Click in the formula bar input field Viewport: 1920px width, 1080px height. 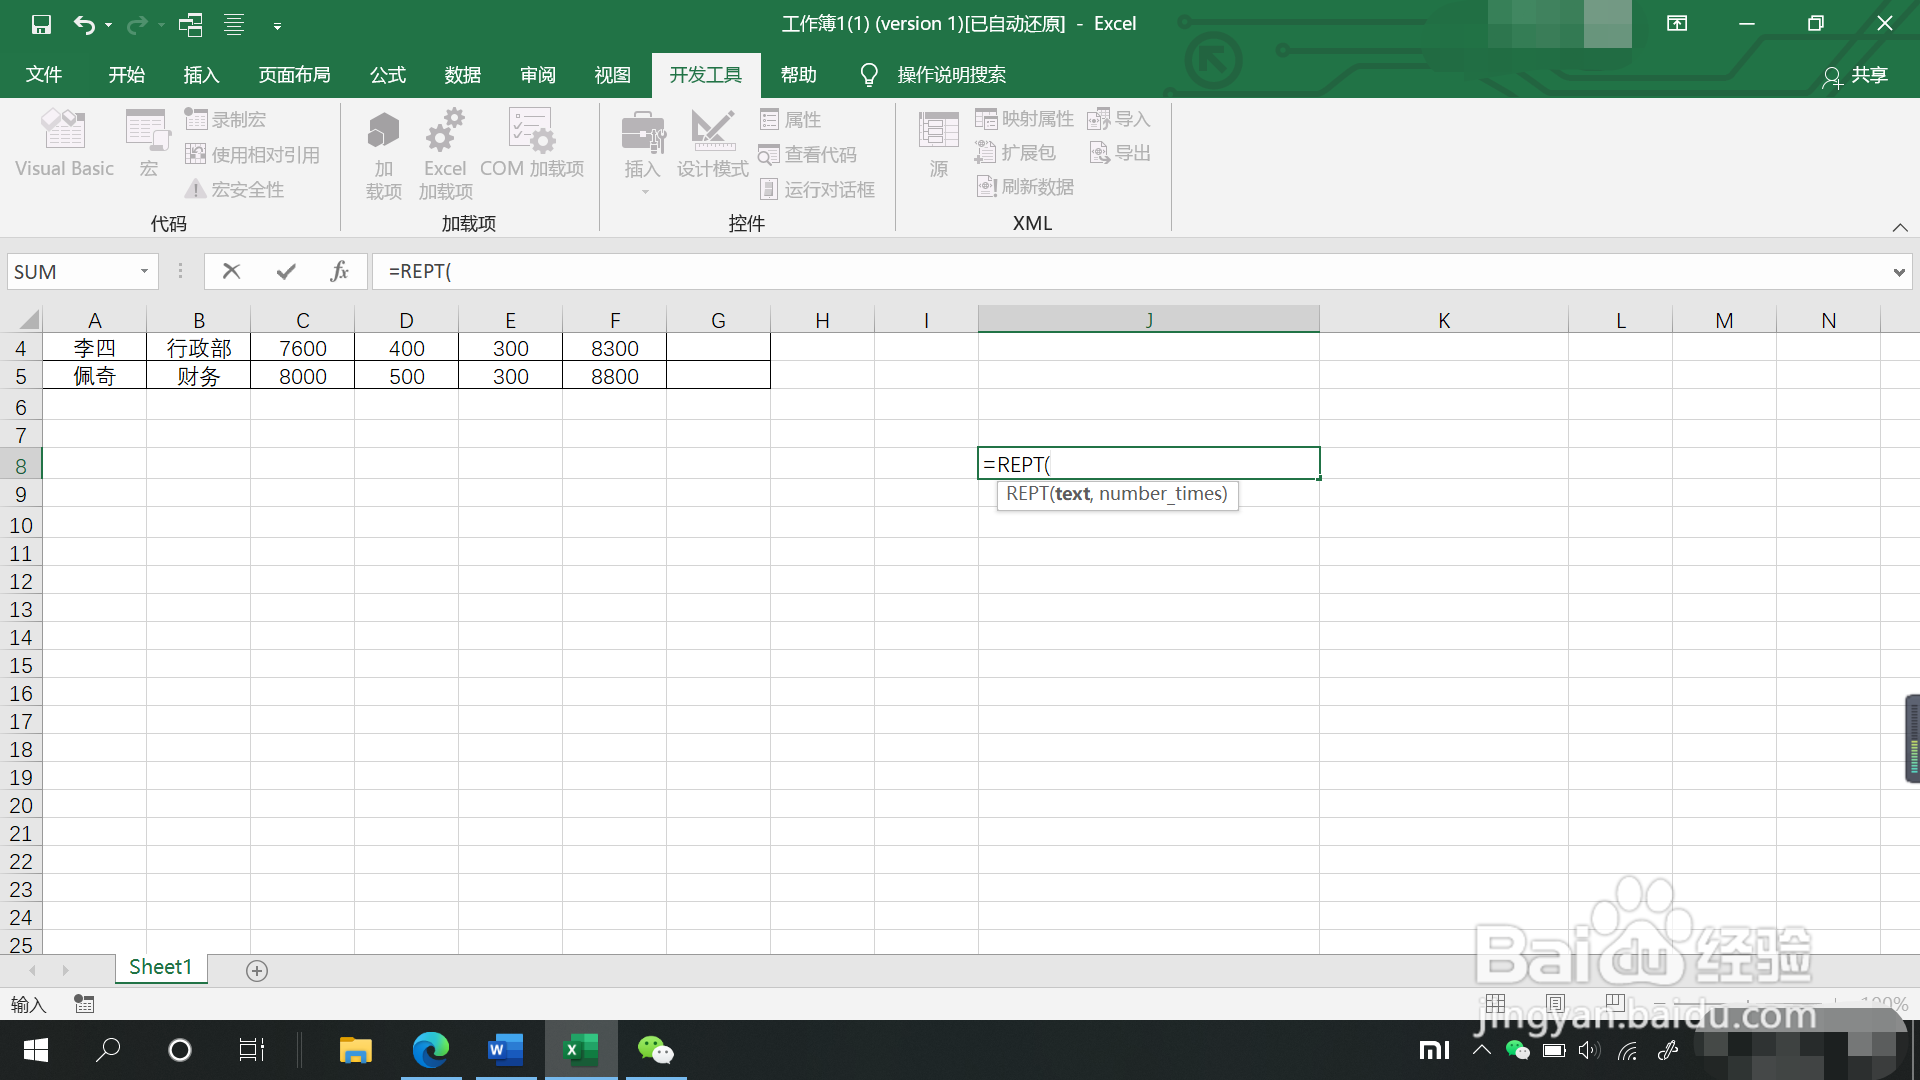coord(1100,271)
